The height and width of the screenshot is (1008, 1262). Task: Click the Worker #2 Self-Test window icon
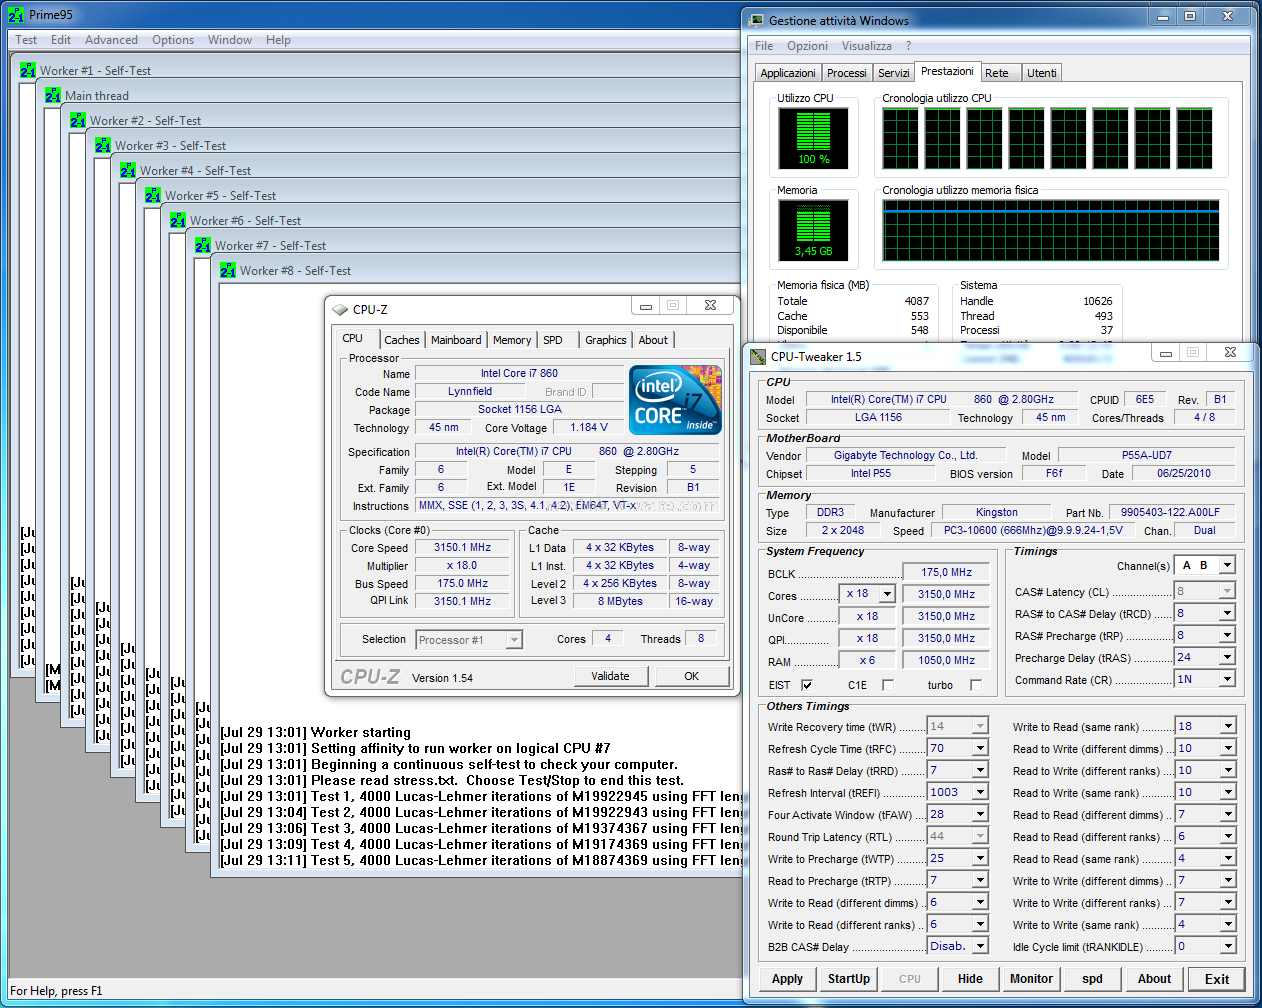[78, 120]
